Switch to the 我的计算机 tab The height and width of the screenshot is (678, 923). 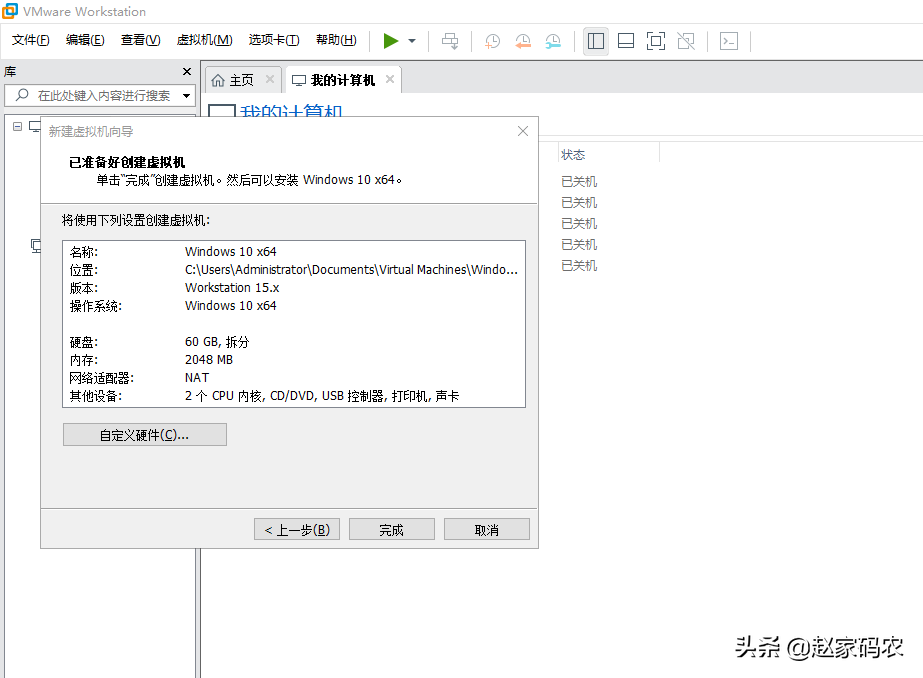(343, 80)
